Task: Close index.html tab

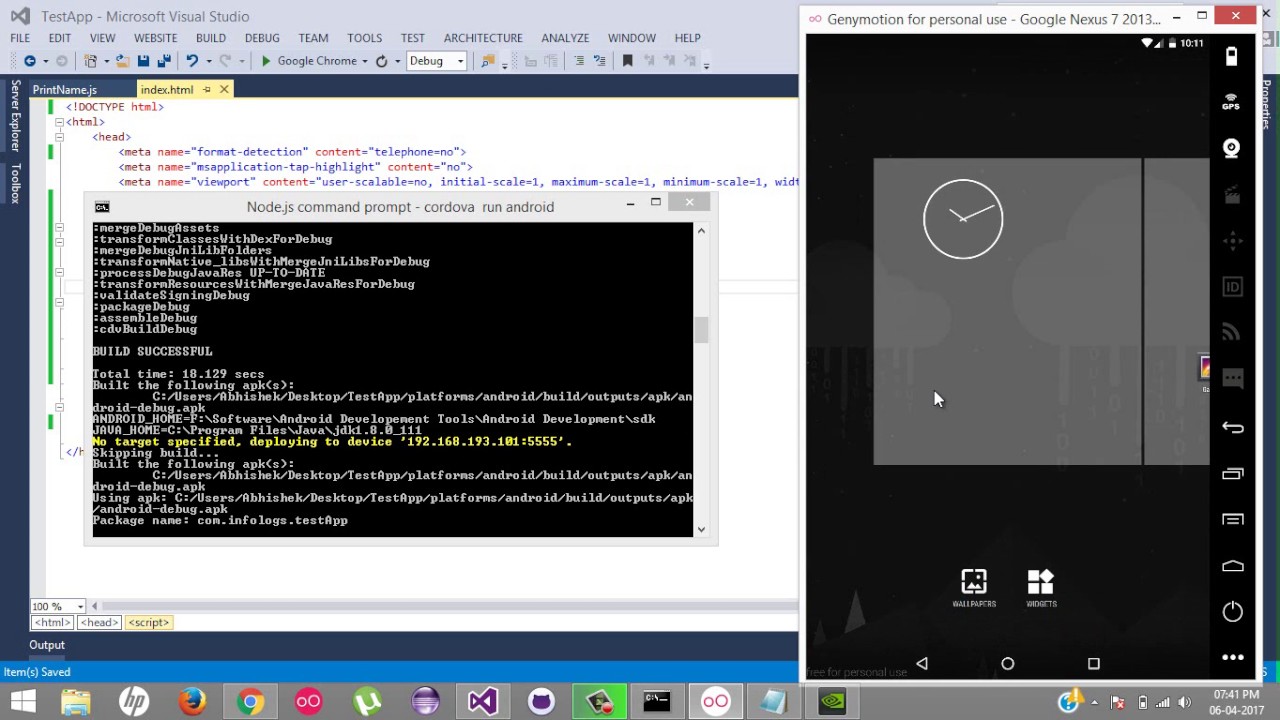Action: (224, 90)
